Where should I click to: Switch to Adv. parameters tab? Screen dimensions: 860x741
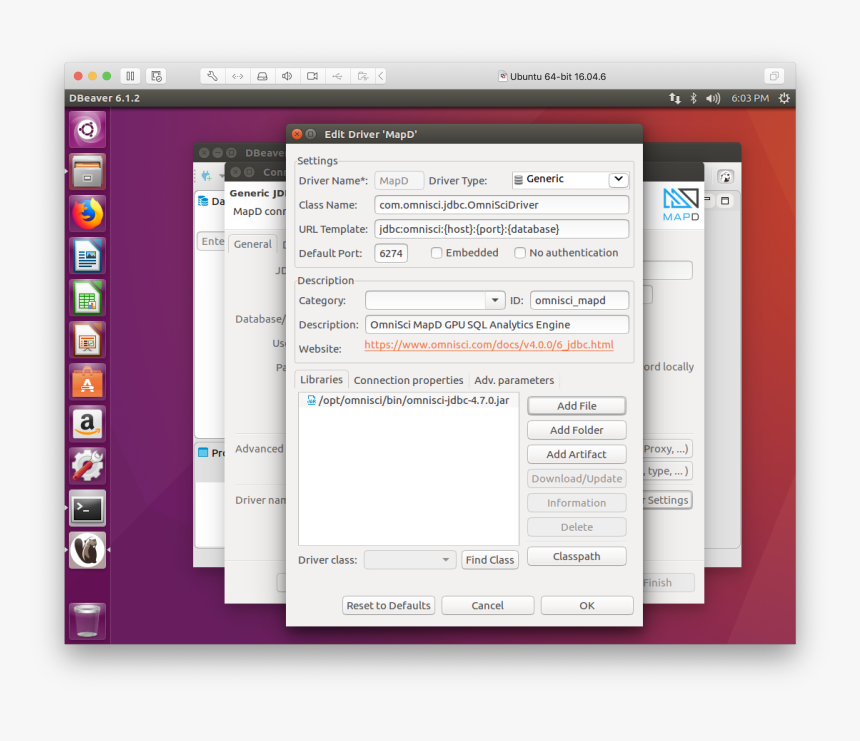[514, 380]
